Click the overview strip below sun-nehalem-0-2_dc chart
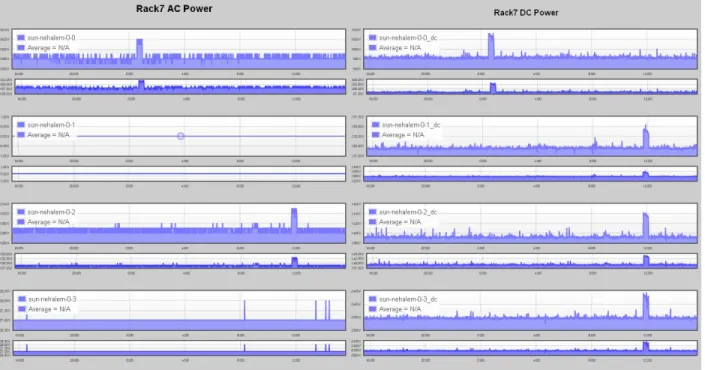Viewport: 705px width, 370px height. tap(532, 261)
